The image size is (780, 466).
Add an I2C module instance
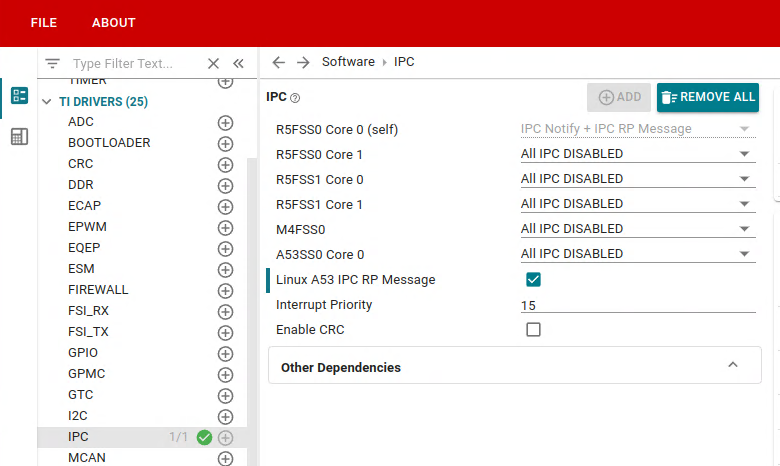(225, 417)
